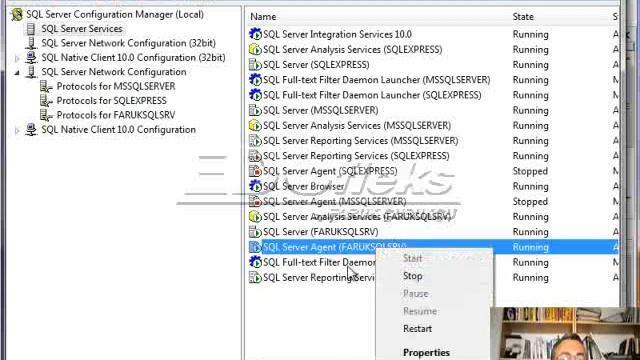Open Properties from the context menu
The height and width of the screenshot is (360, 640).
(x=426, y=353)
